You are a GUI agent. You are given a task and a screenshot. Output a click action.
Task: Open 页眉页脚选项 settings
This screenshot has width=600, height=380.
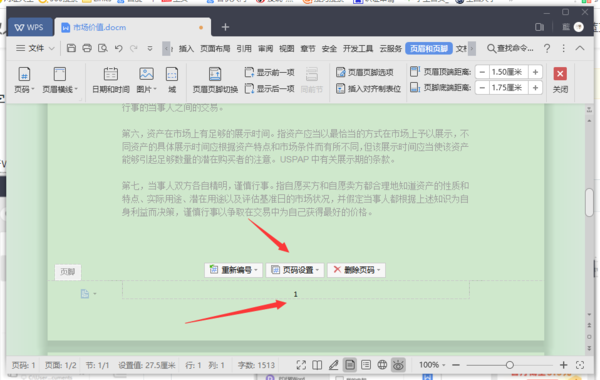365,72
